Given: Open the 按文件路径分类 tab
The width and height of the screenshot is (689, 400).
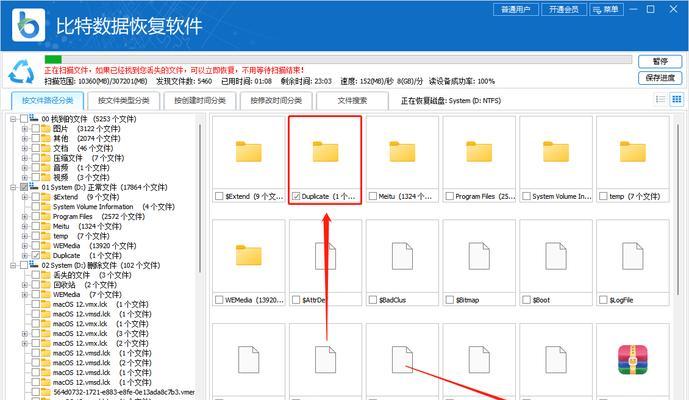Looking at the screenshot, I should coord(47,100).
